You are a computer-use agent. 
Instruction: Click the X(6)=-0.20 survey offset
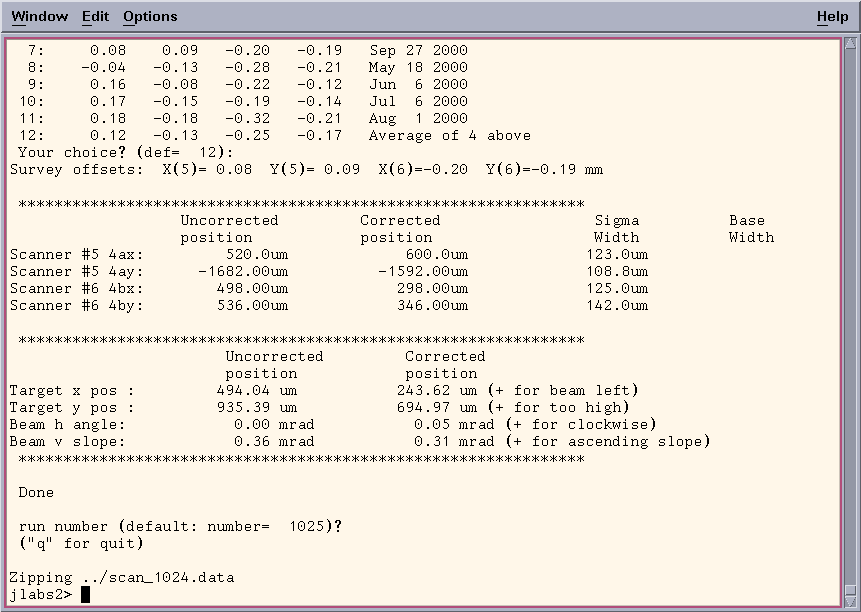tap(423, 170)
